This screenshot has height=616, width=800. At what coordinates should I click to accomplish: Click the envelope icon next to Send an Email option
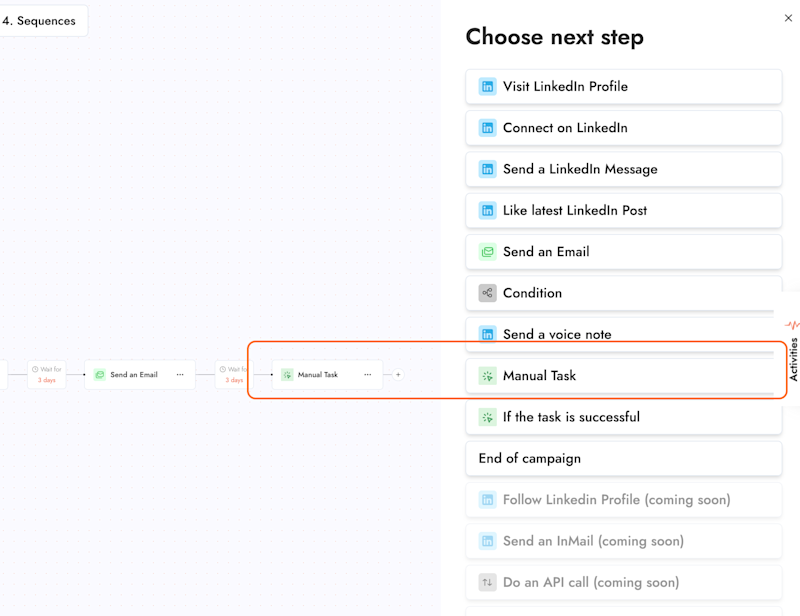tap(487, 252)
